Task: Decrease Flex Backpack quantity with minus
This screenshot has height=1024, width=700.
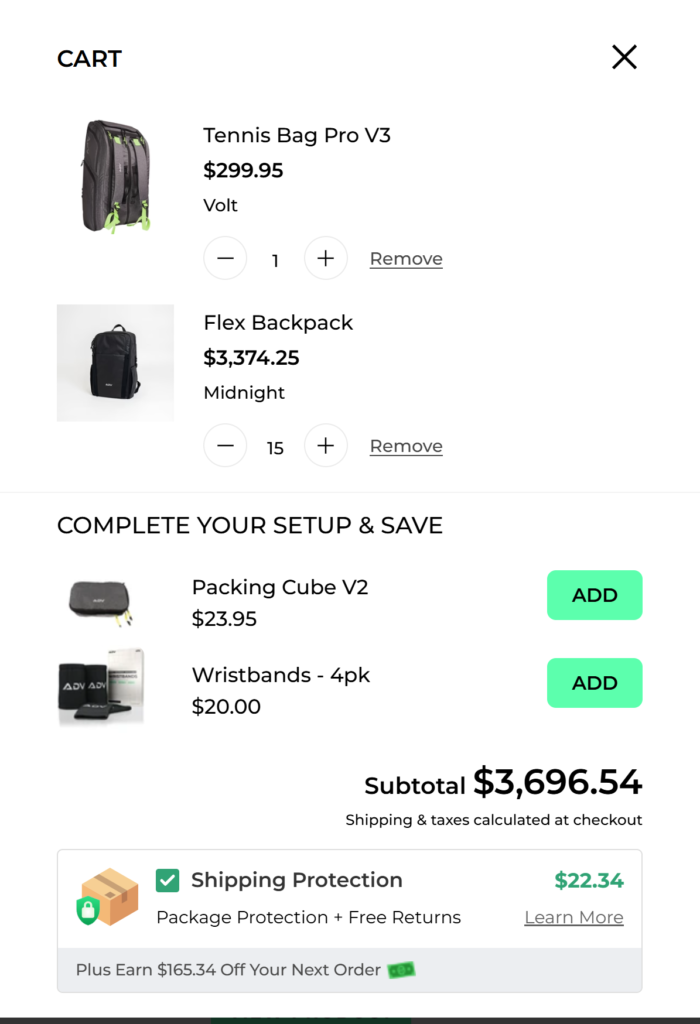Action: point(225,446)
